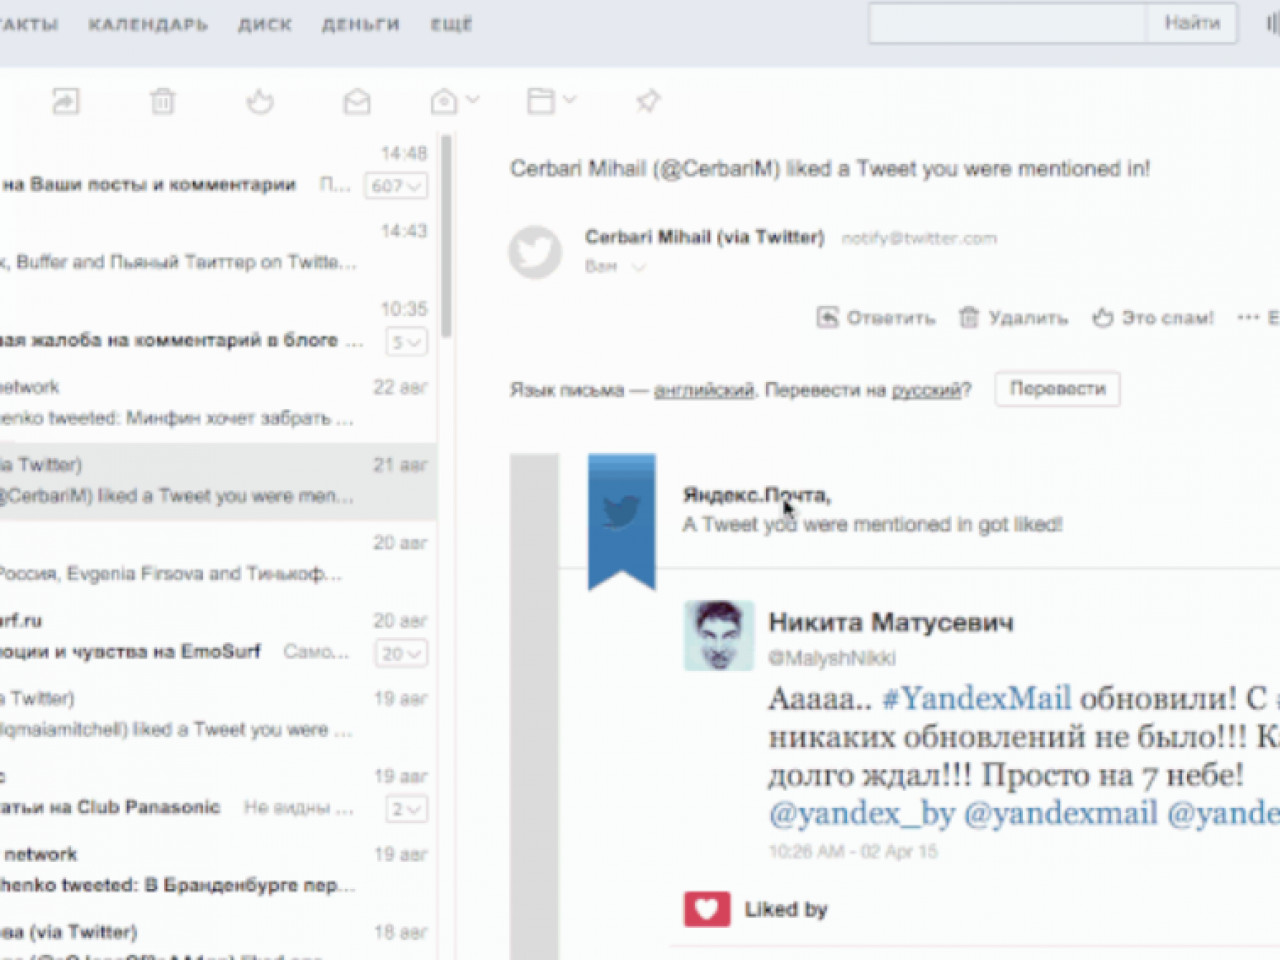1280x960 pixels.
Task: Click the #YandexMail hashtag link
Action: pyautogui.click(x=976, y=698)
